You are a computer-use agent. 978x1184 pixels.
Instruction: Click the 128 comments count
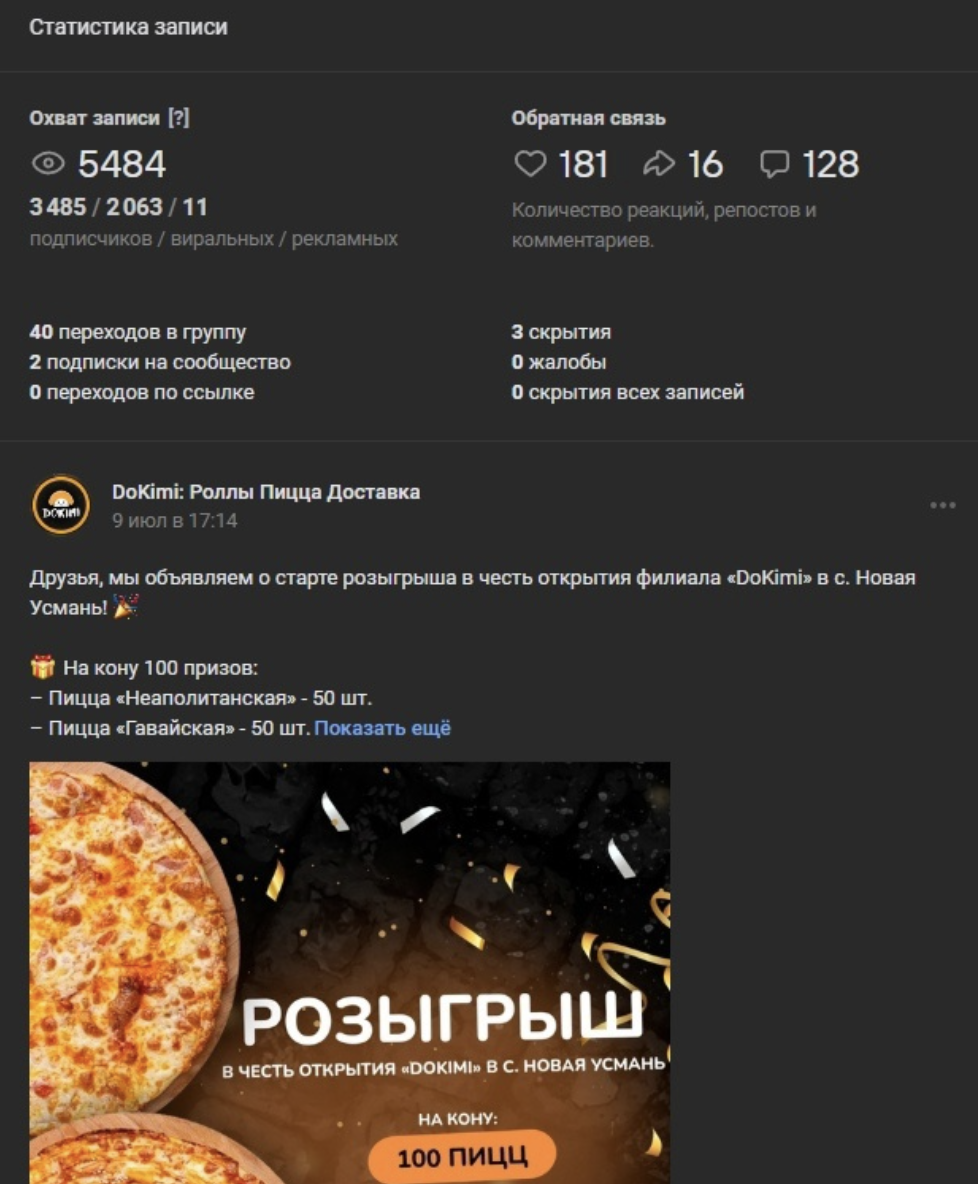click(x=830, y=164)
